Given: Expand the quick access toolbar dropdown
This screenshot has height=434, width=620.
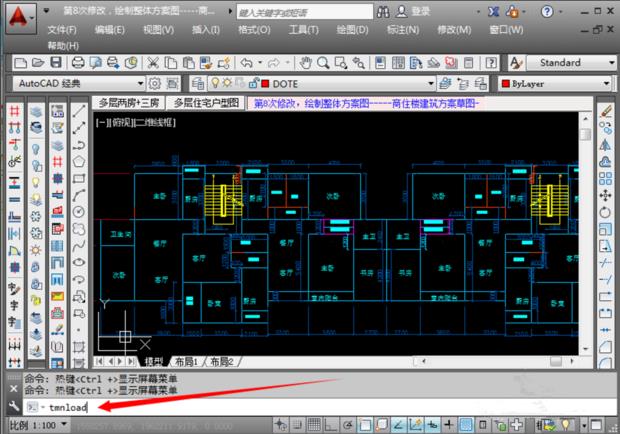Looking at the screenshot, I should pyautogui.click(x=46, y=11).
